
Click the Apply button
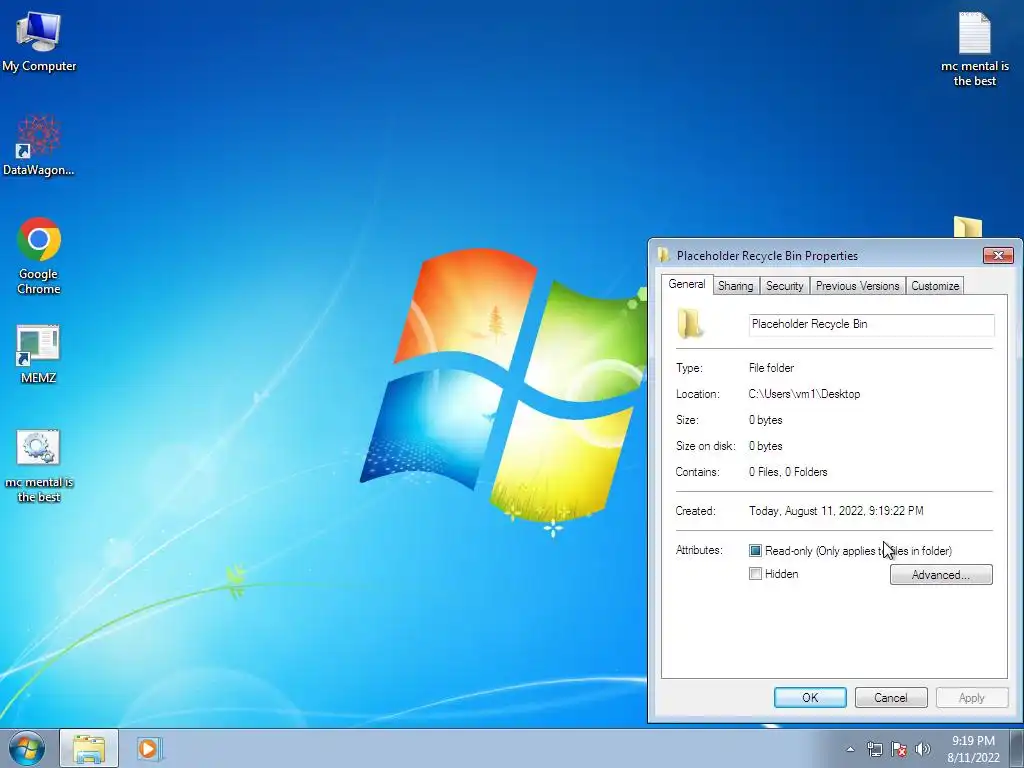[972, 697]
